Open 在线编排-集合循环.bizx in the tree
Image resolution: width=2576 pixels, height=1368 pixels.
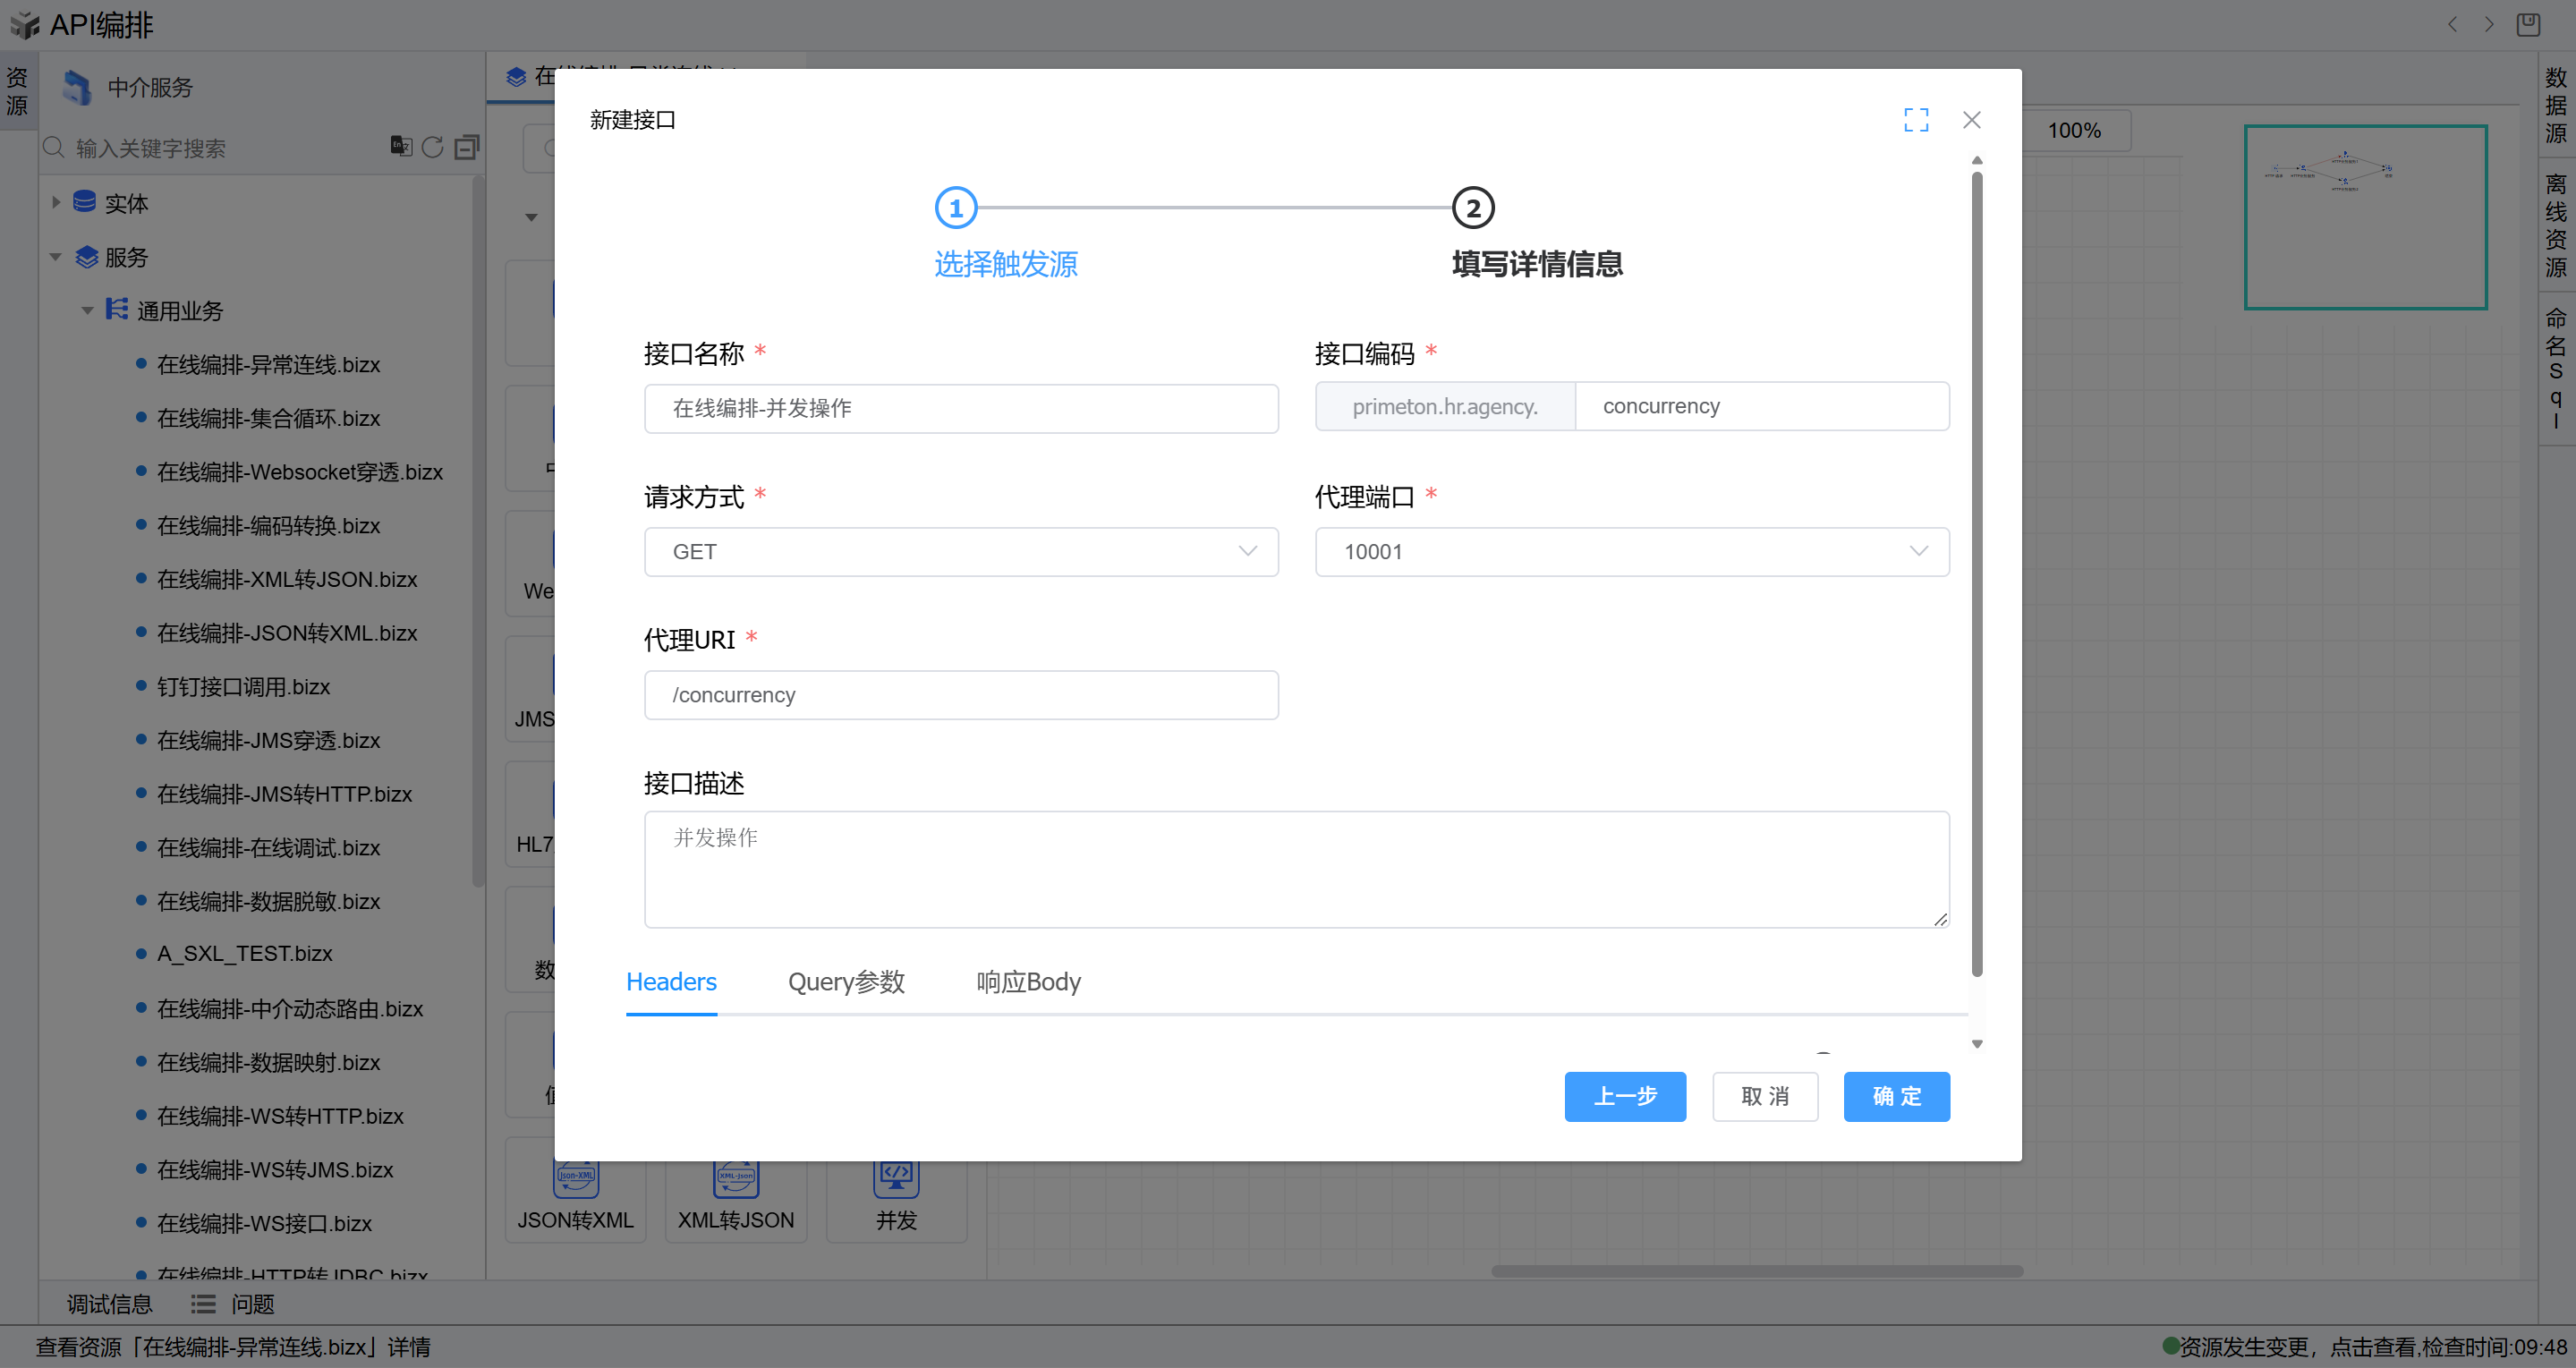[268, 418]
